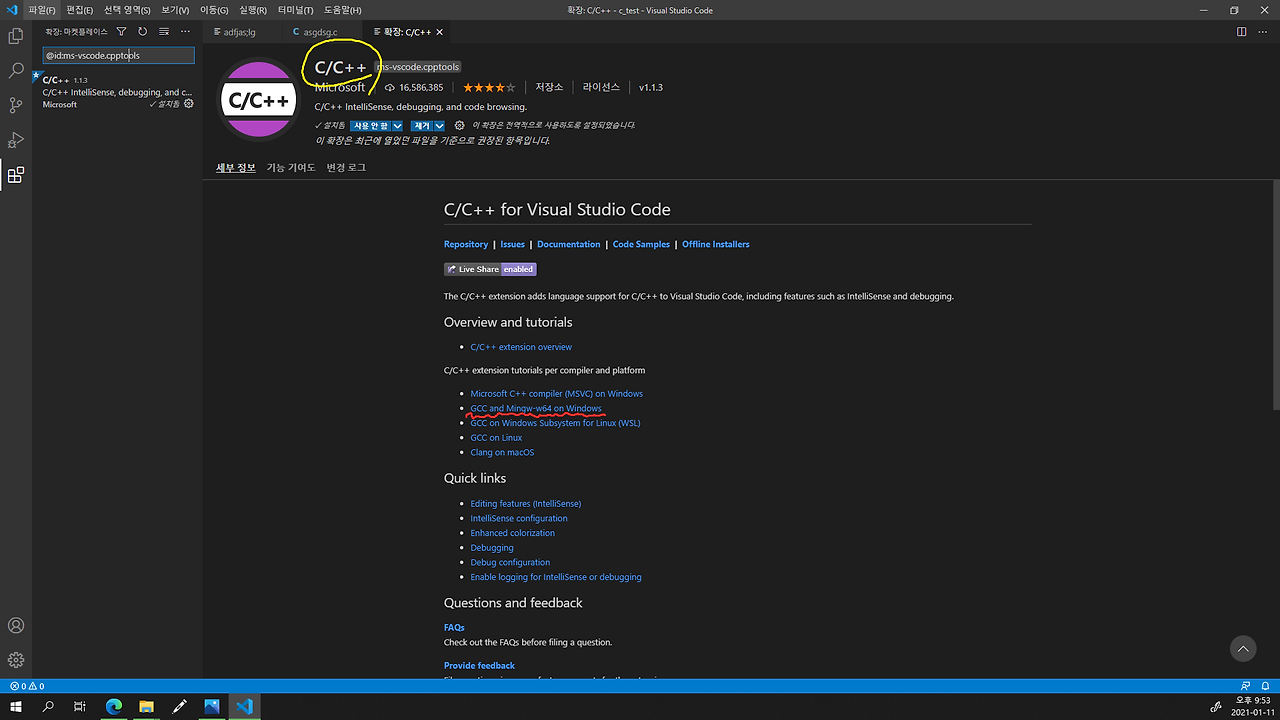The width and height of the screenshot is (1280, 720).
Task: Click the Photos app taskbar icon
Action: (212, 706)
